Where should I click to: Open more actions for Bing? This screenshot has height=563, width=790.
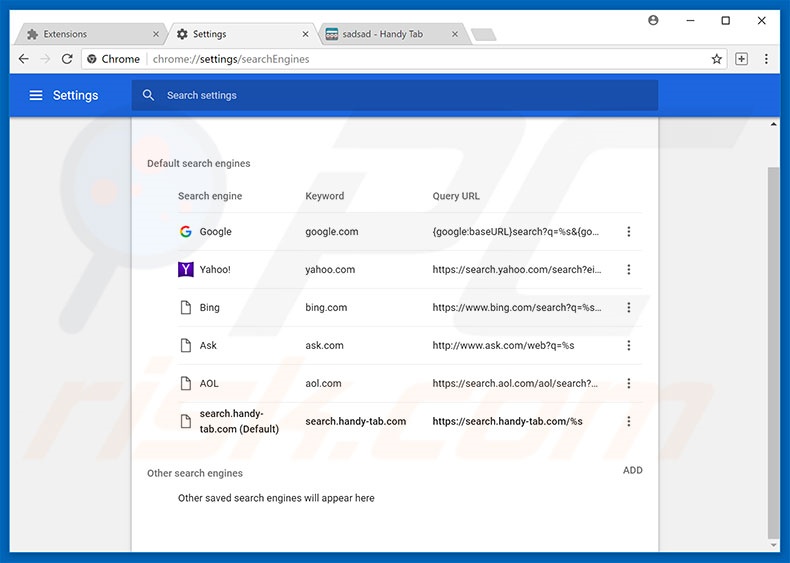[629, 307]
